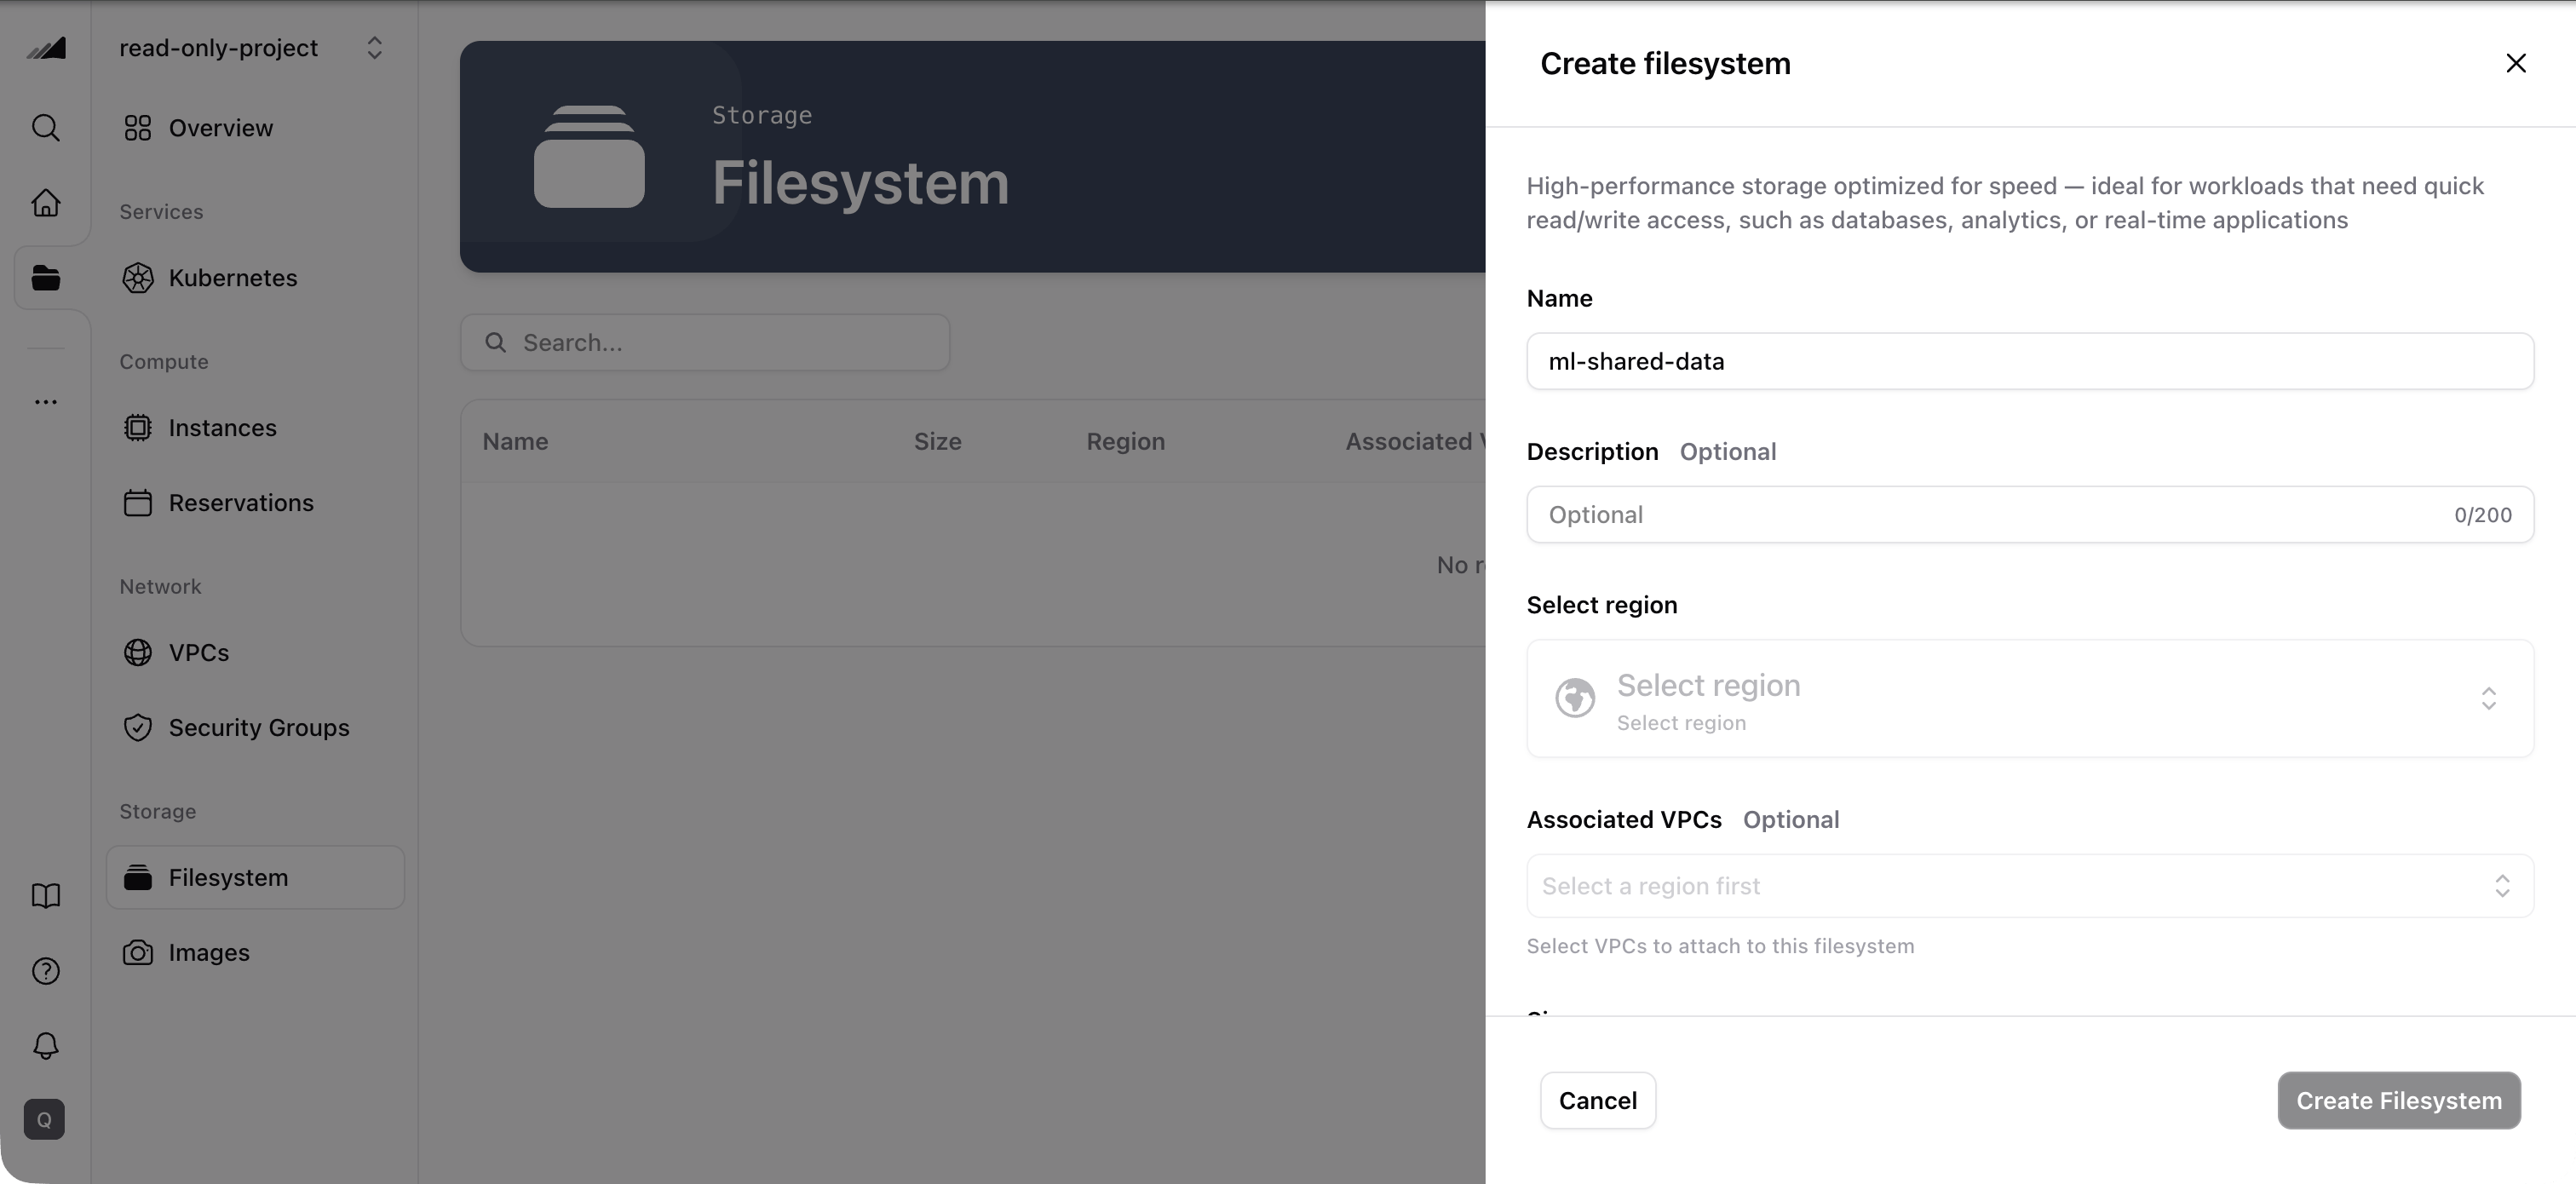2576x1184 pixels.
Task: Click the Security Groups shield icon
Action: (x=138, y=727)
